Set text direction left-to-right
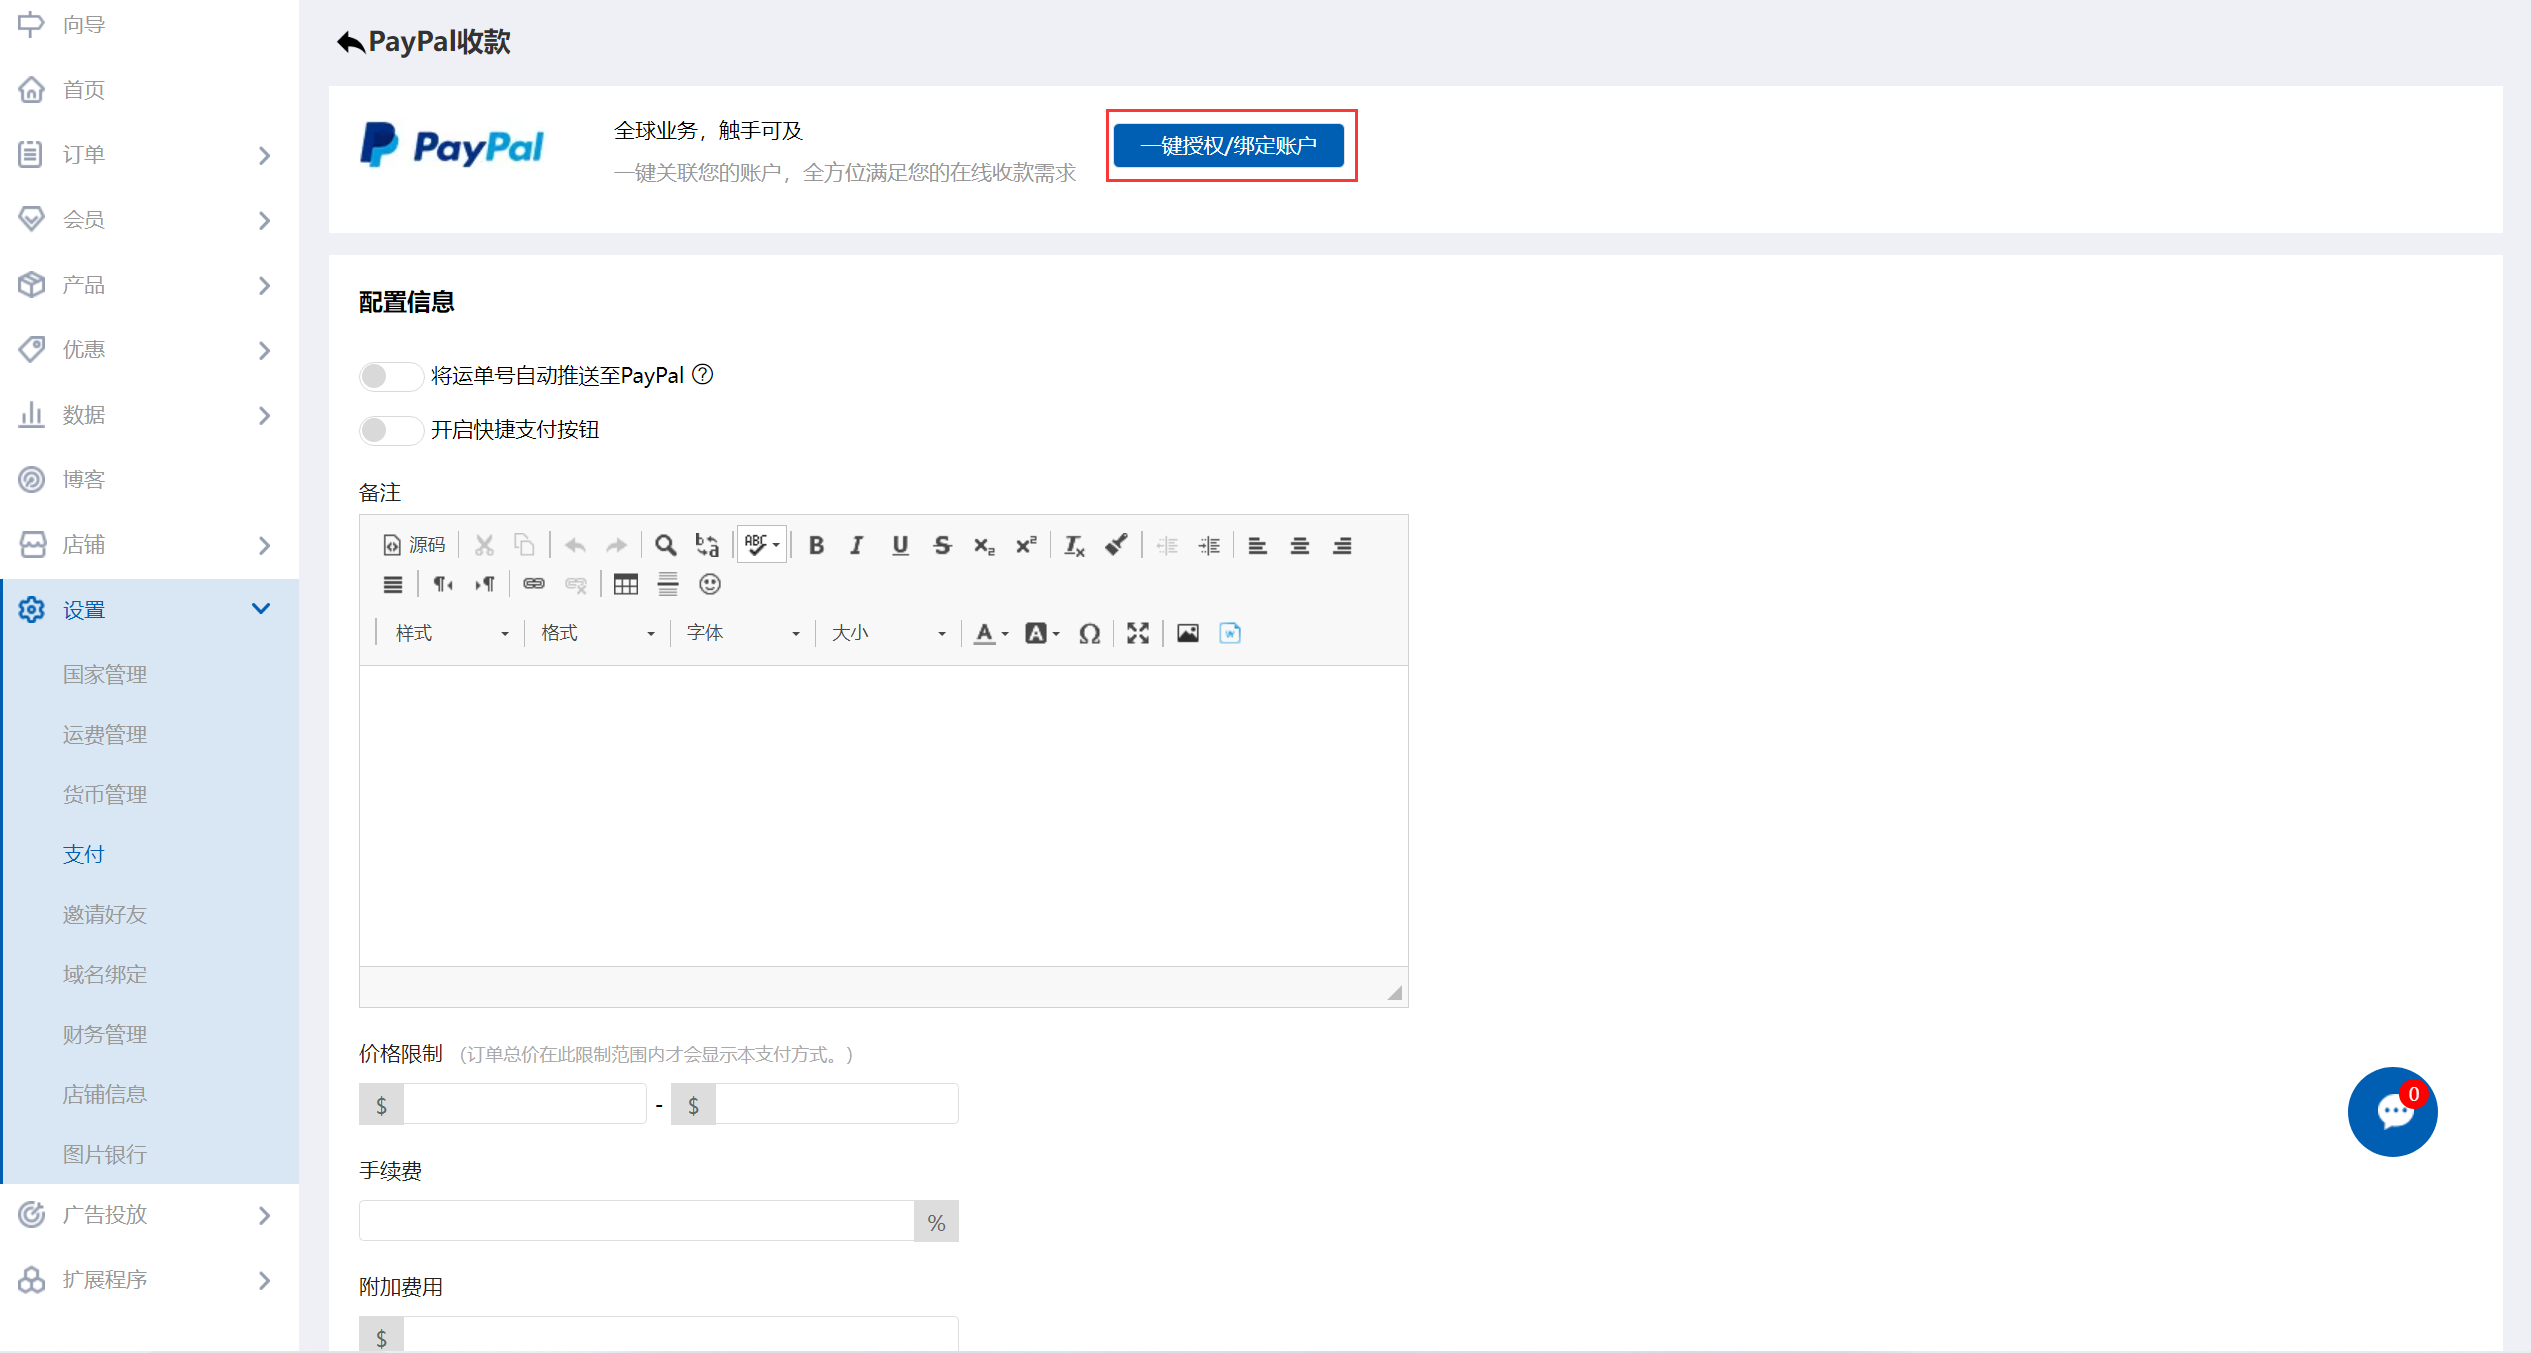Screen dimensions: 2531x1353 (x=442, y=584)
